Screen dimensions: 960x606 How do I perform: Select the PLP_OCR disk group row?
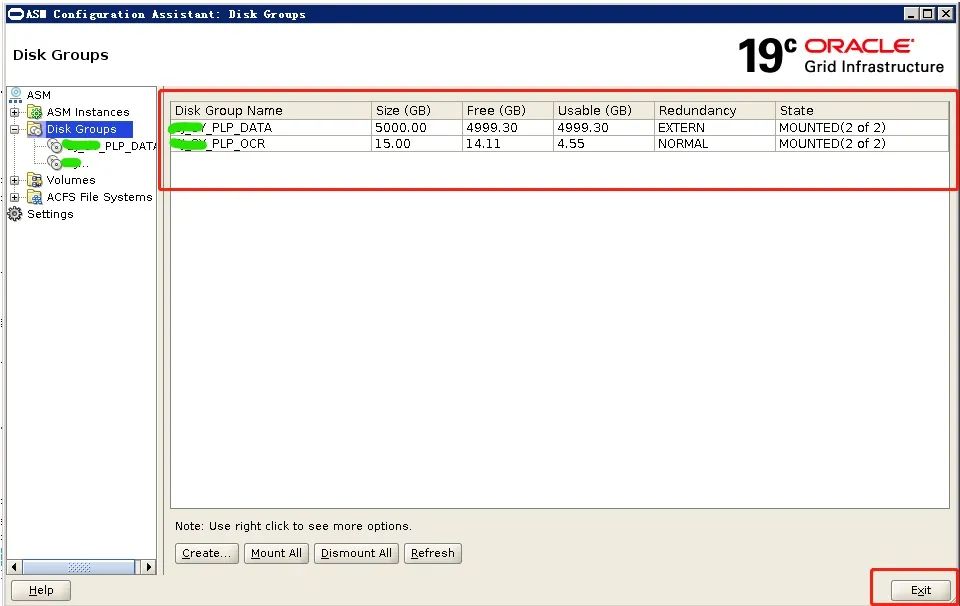(x=560, y=144)
